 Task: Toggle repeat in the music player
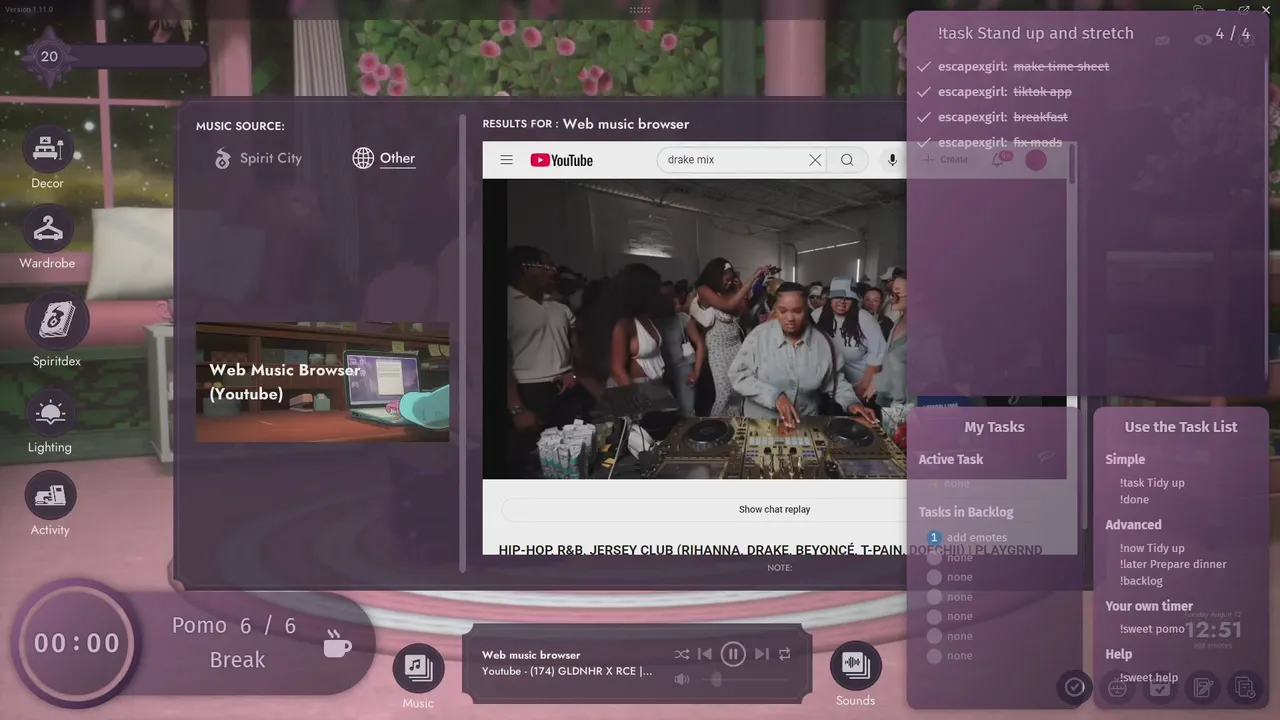[785, 654]
